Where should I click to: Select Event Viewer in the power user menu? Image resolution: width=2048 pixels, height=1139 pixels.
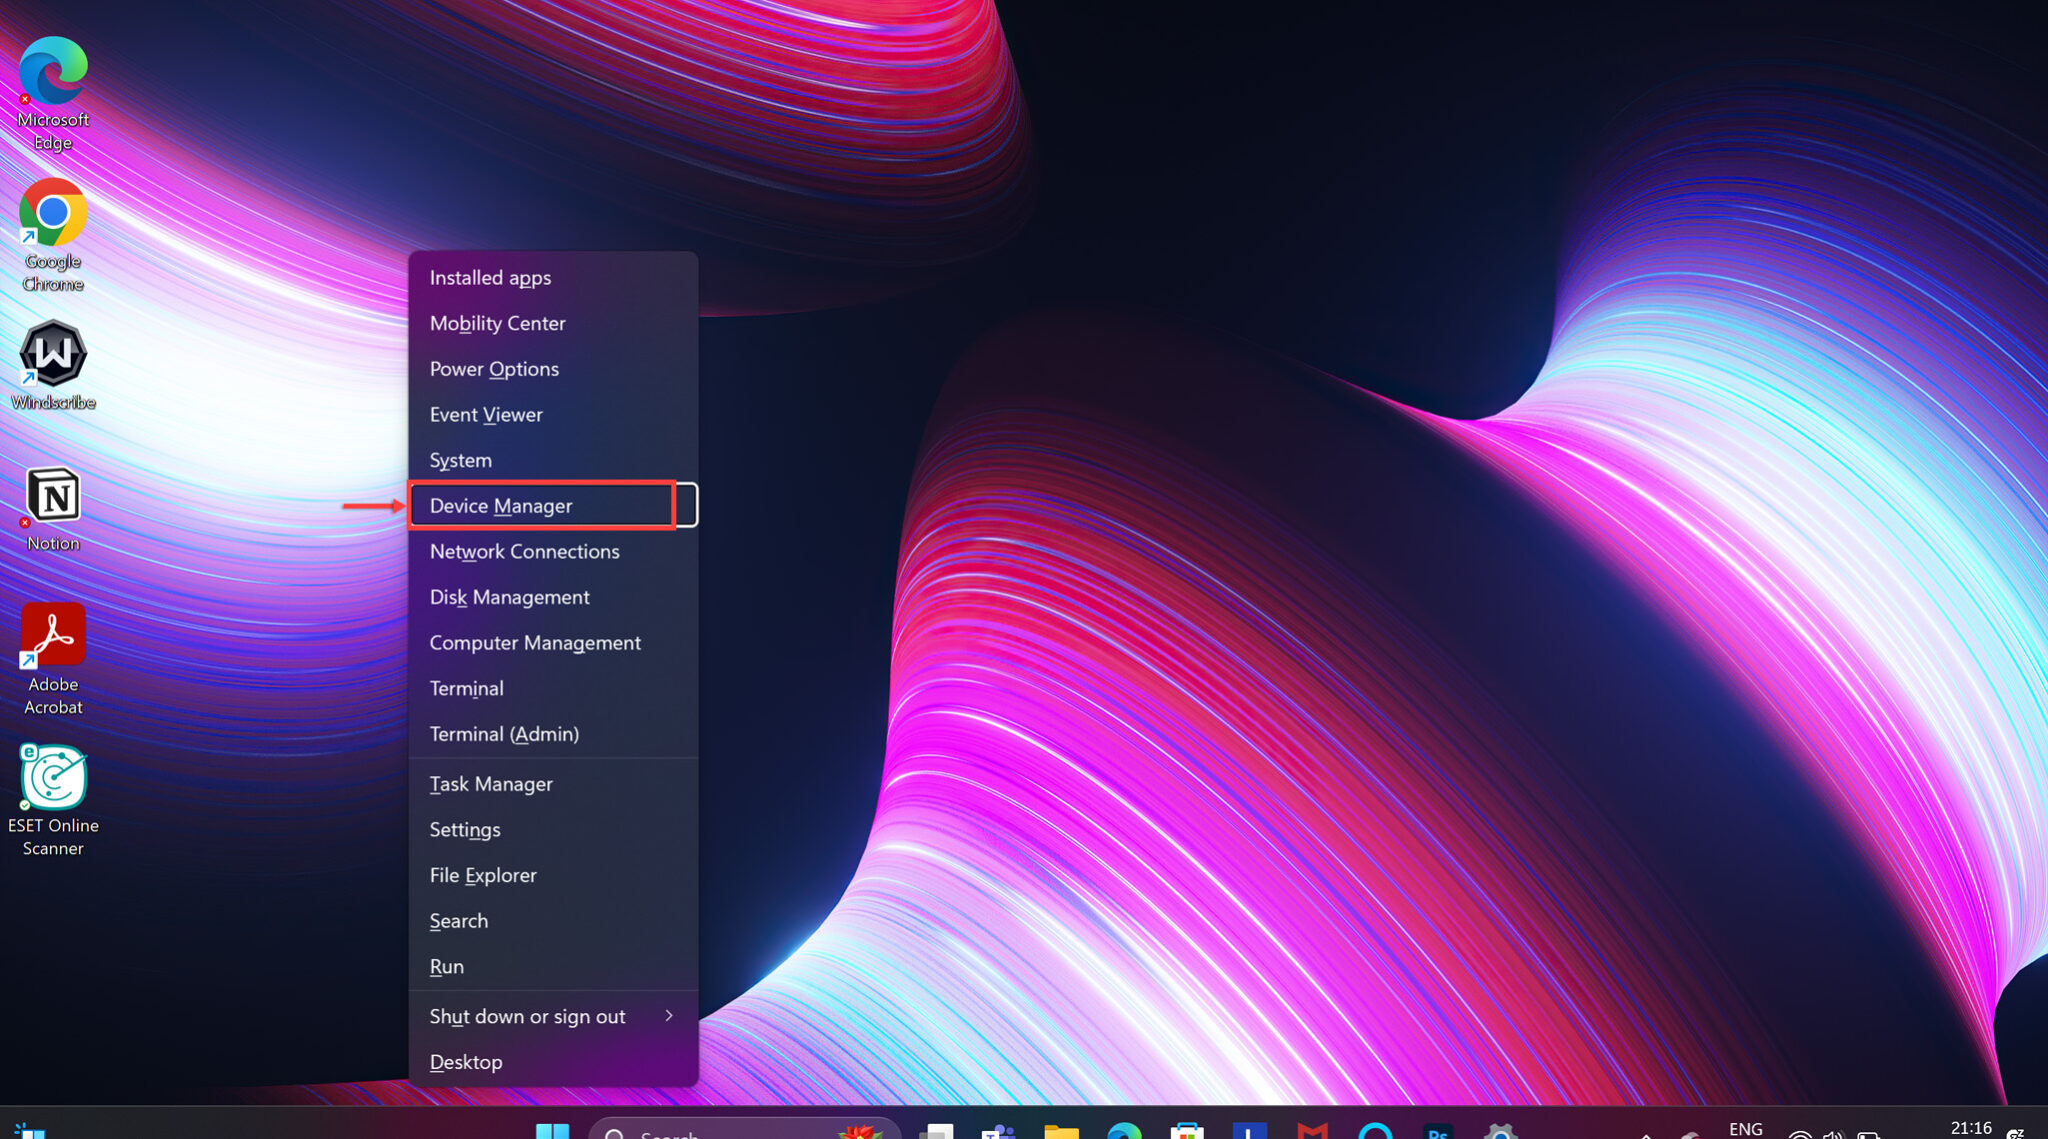tap(486, 414)
